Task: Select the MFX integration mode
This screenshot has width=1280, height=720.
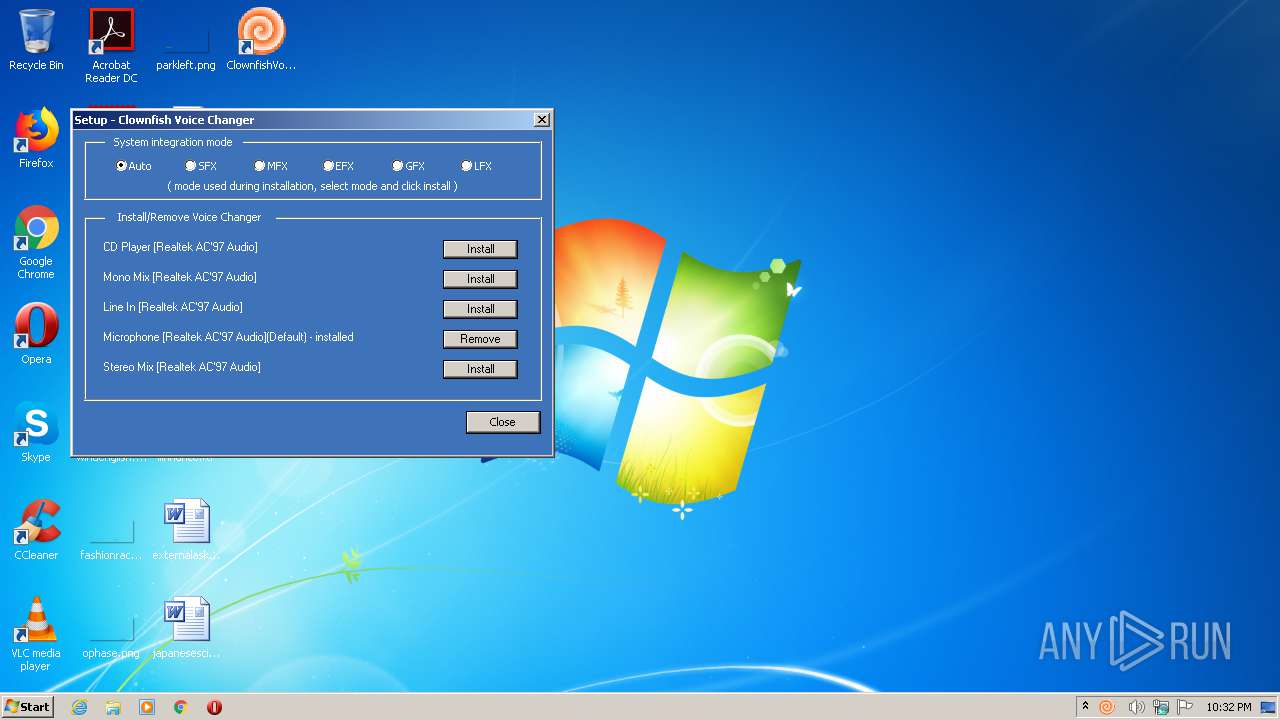Action: pos(271,166)
